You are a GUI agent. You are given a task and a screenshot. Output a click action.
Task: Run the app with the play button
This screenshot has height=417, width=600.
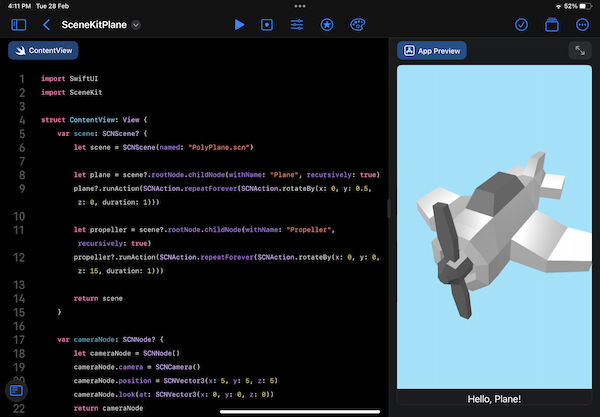pyautogui.click(x=240, y=25)
